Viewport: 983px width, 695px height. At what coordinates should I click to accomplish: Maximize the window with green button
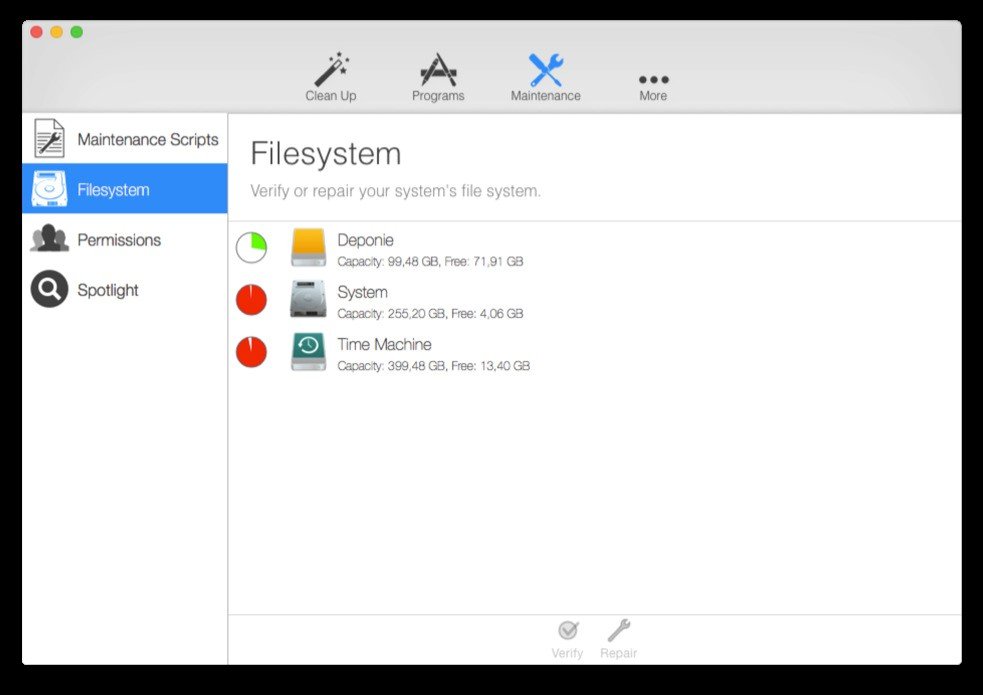click(x=76, y=32)
